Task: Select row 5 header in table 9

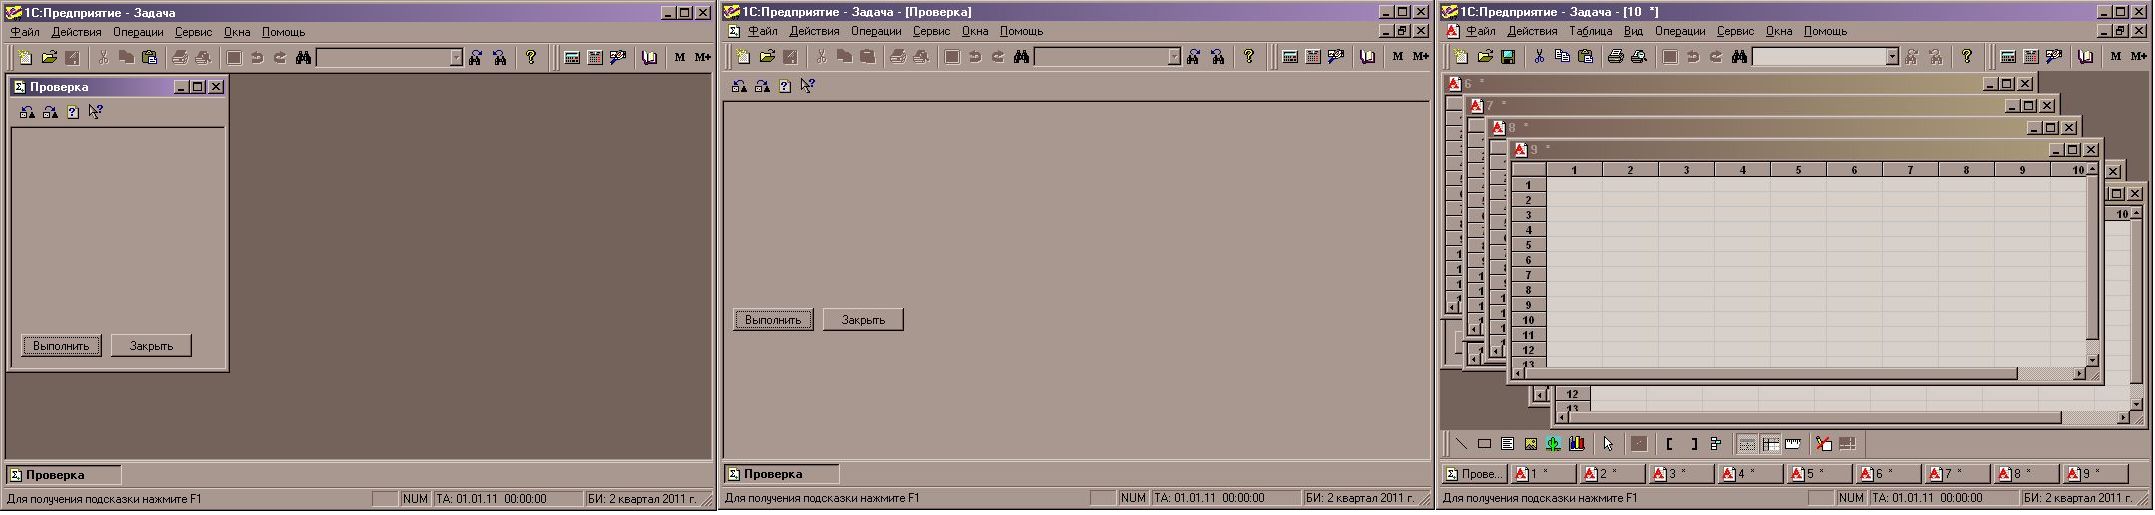Action: point(1528,245)
